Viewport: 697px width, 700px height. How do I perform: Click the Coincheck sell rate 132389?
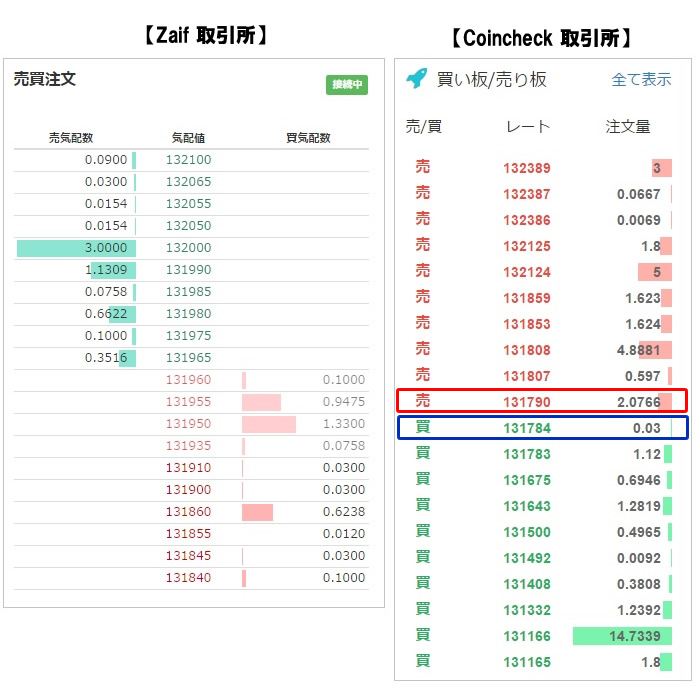(x=527, y=168)
